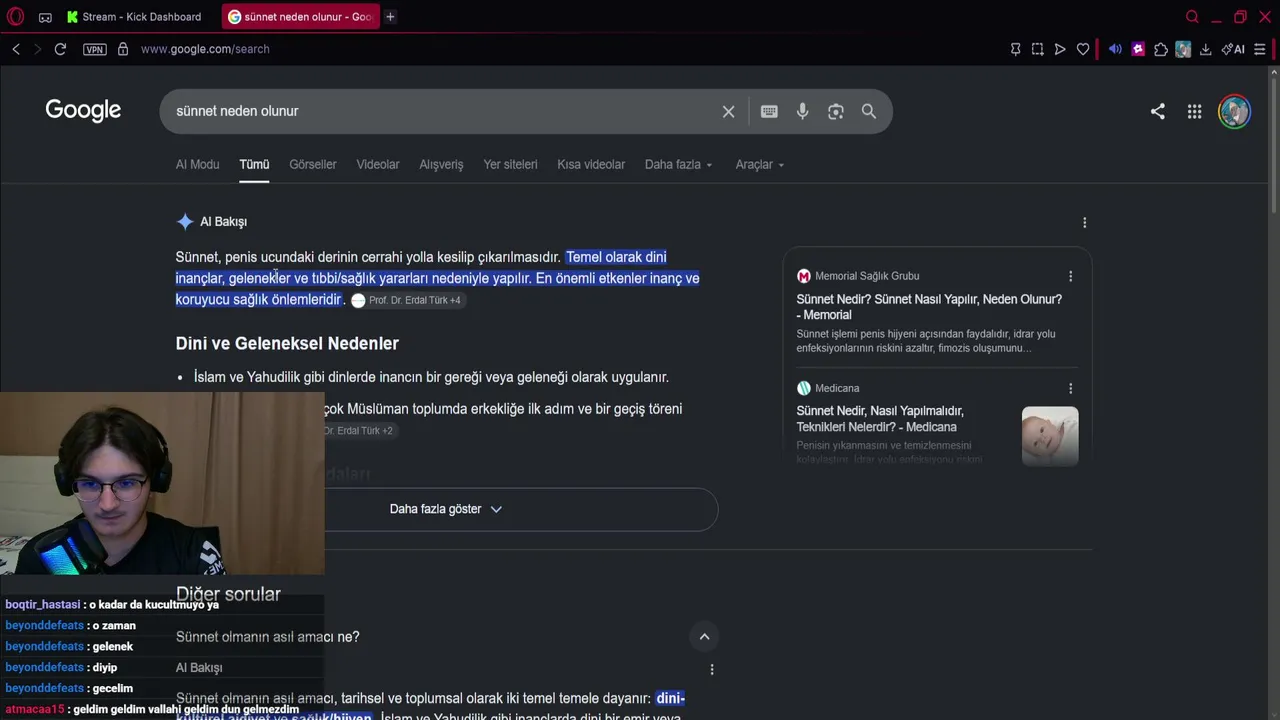The image size is (1280, 720).
Task: Open the Dr. Erdal Türk +2 sources chip
Action: [x=358, y=430]
